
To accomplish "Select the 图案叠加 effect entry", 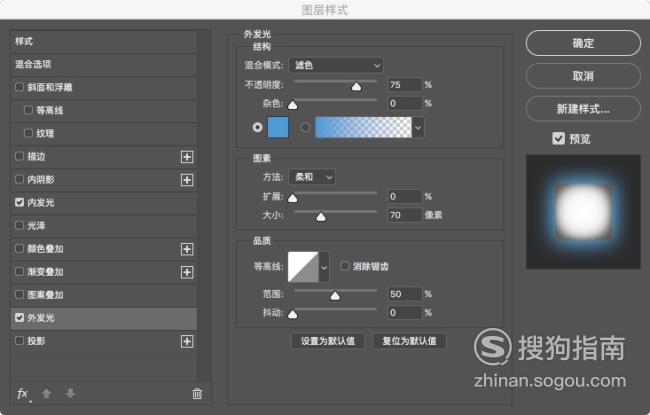I will click(103, 295).
